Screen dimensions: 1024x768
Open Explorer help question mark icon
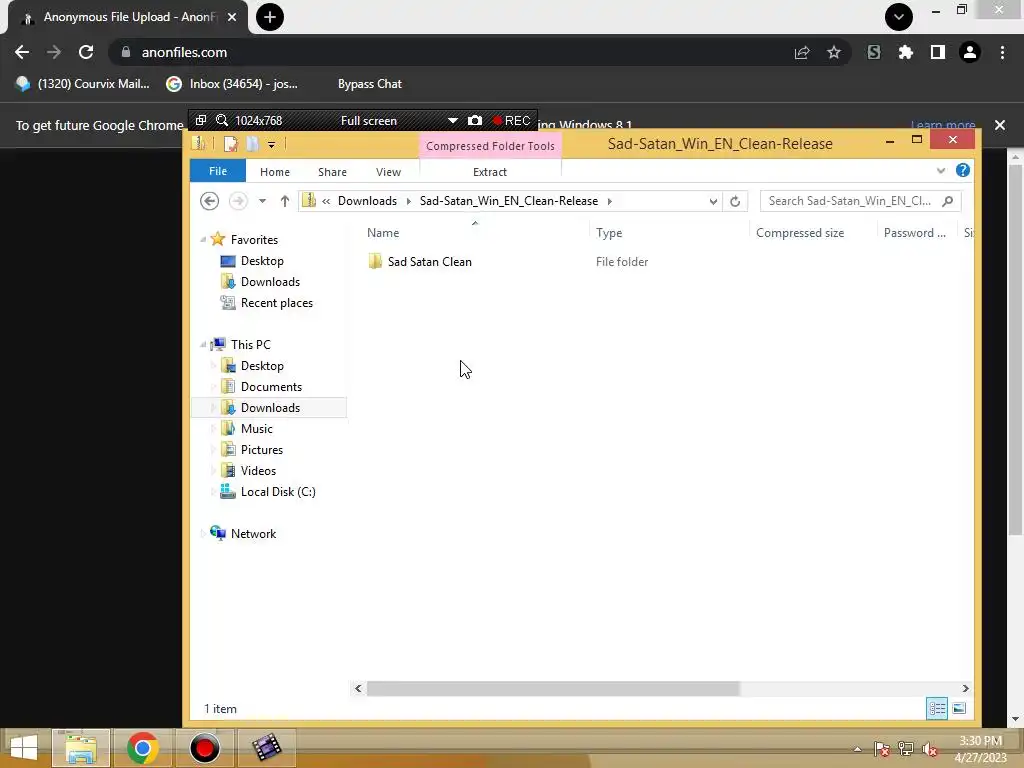coord(963,170)
